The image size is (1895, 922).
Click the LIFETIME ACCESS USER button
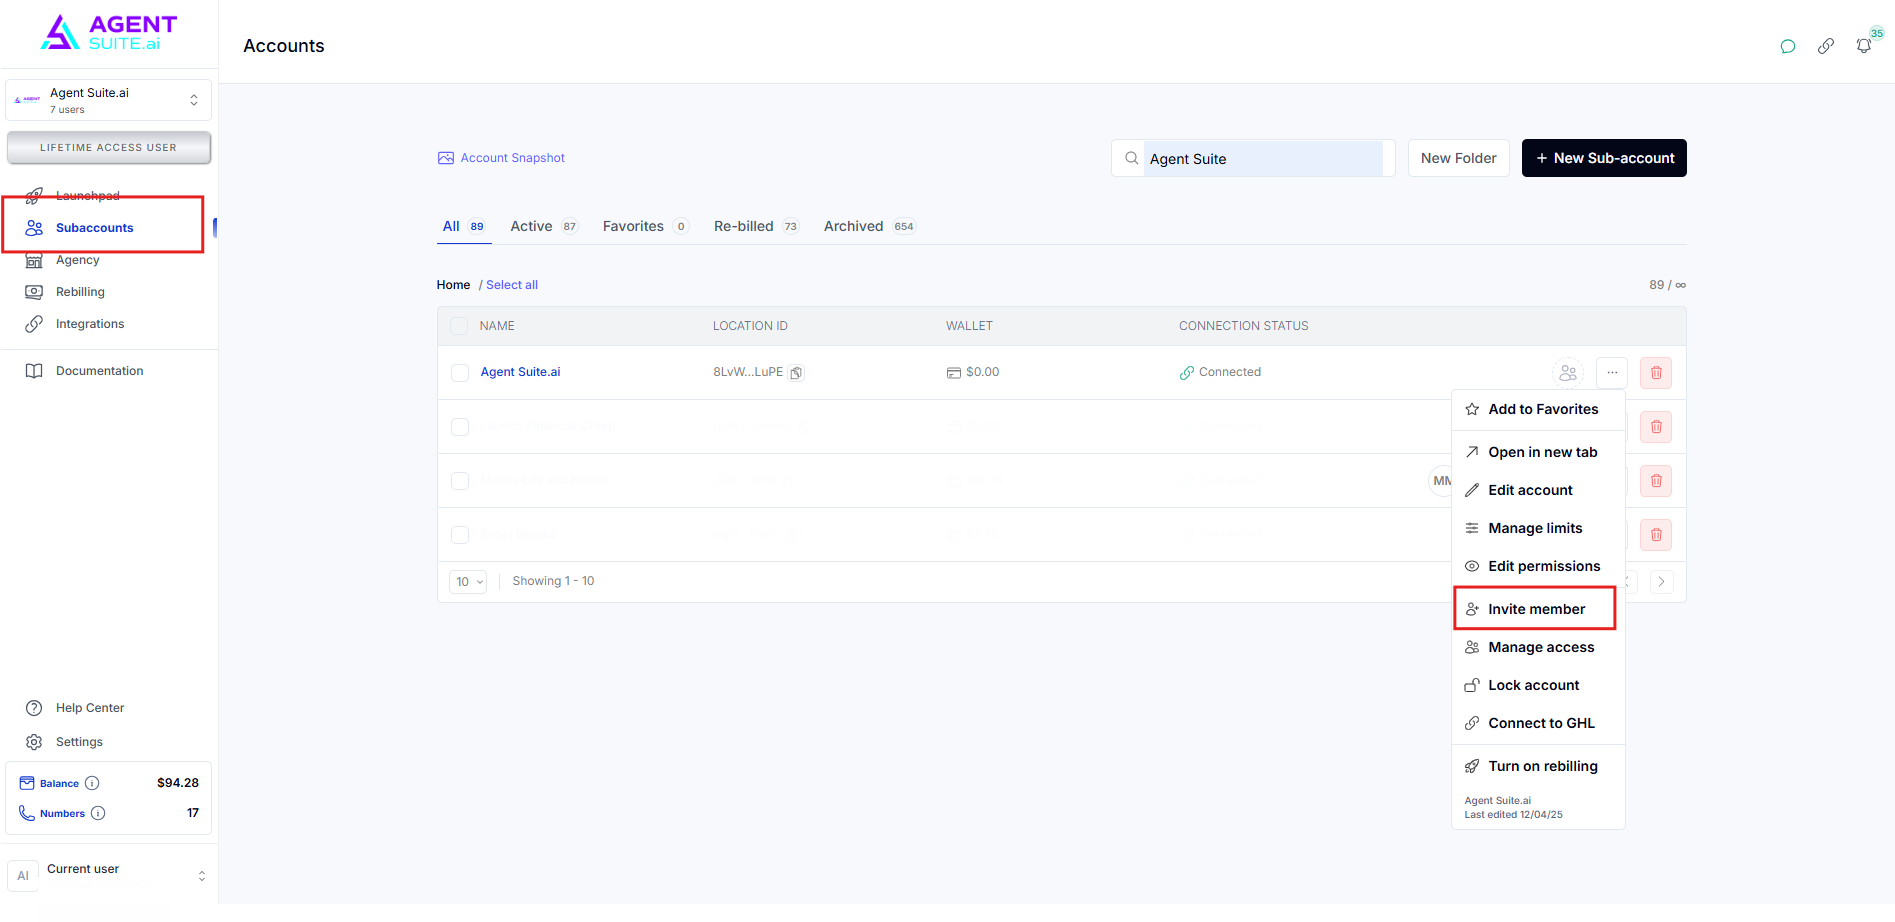pos(109,148)
